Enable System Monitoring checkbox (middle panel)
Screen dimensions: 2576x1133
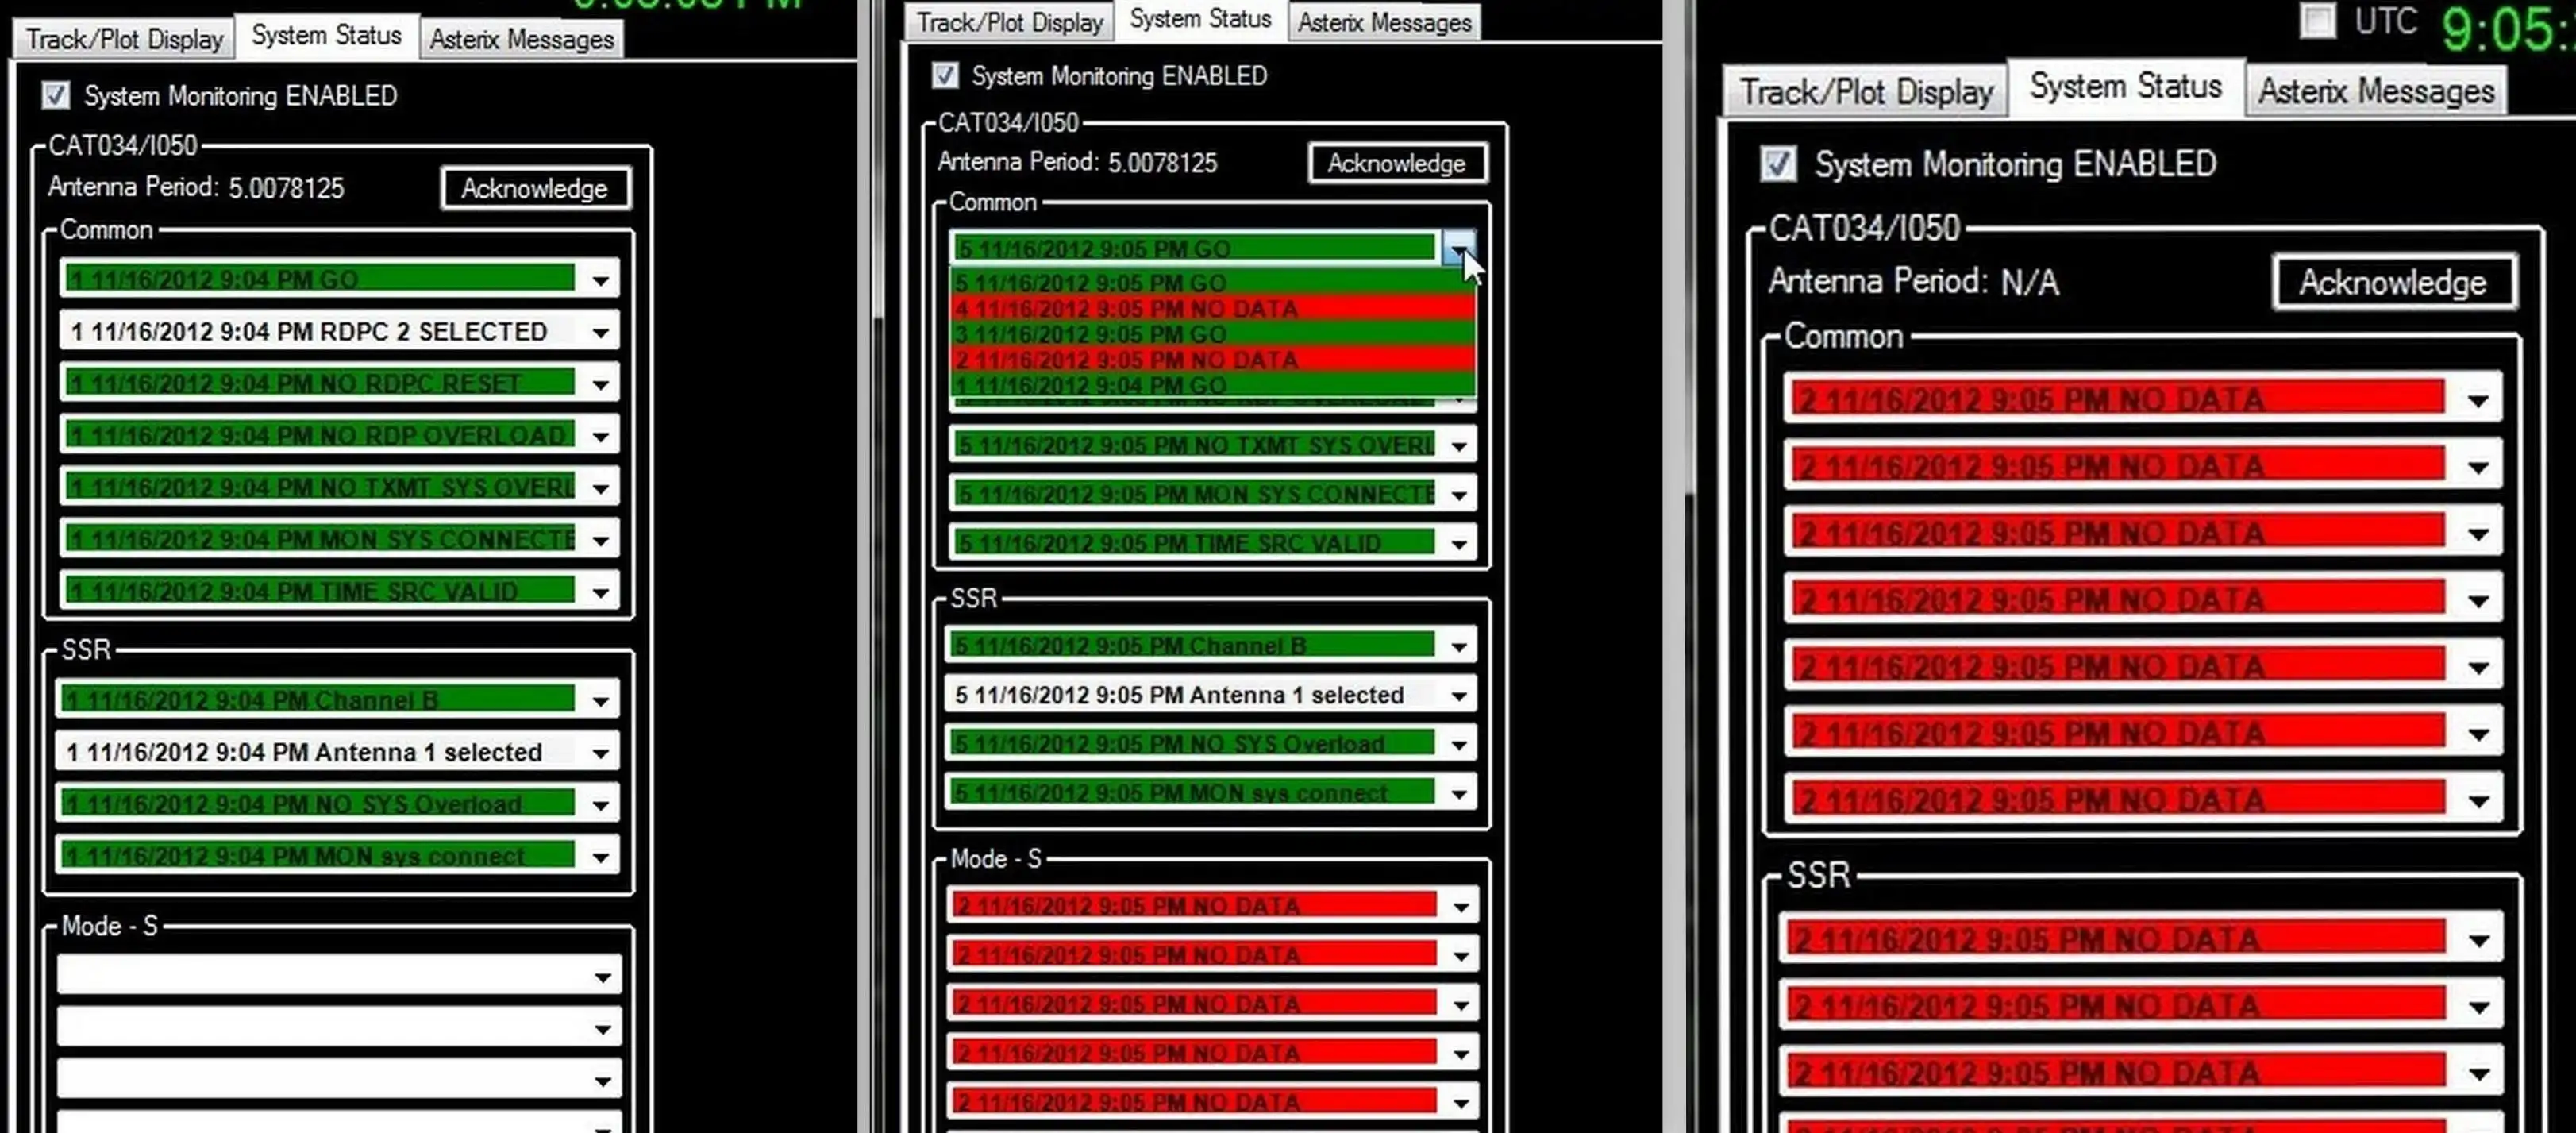coord(946,74)
